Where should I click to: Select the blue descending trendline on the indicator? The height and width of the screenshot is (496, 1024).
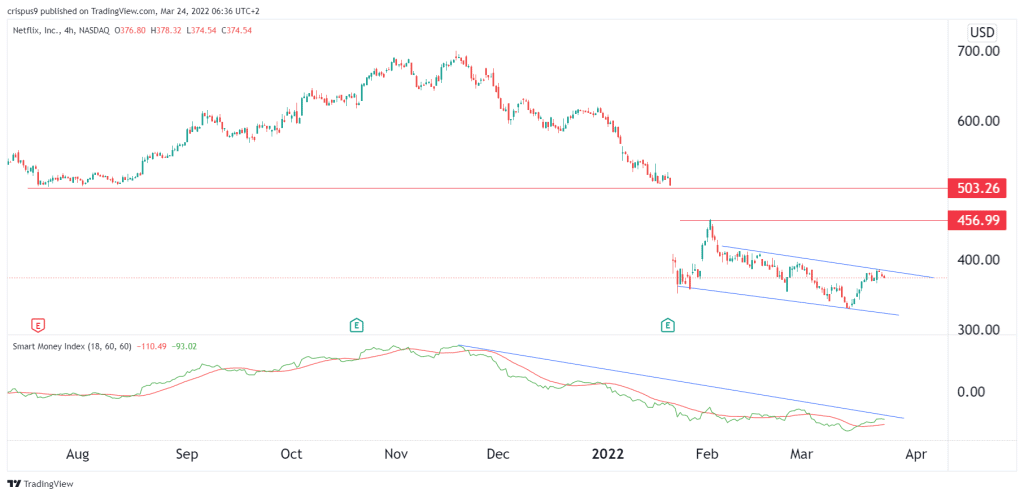[681, 382]
